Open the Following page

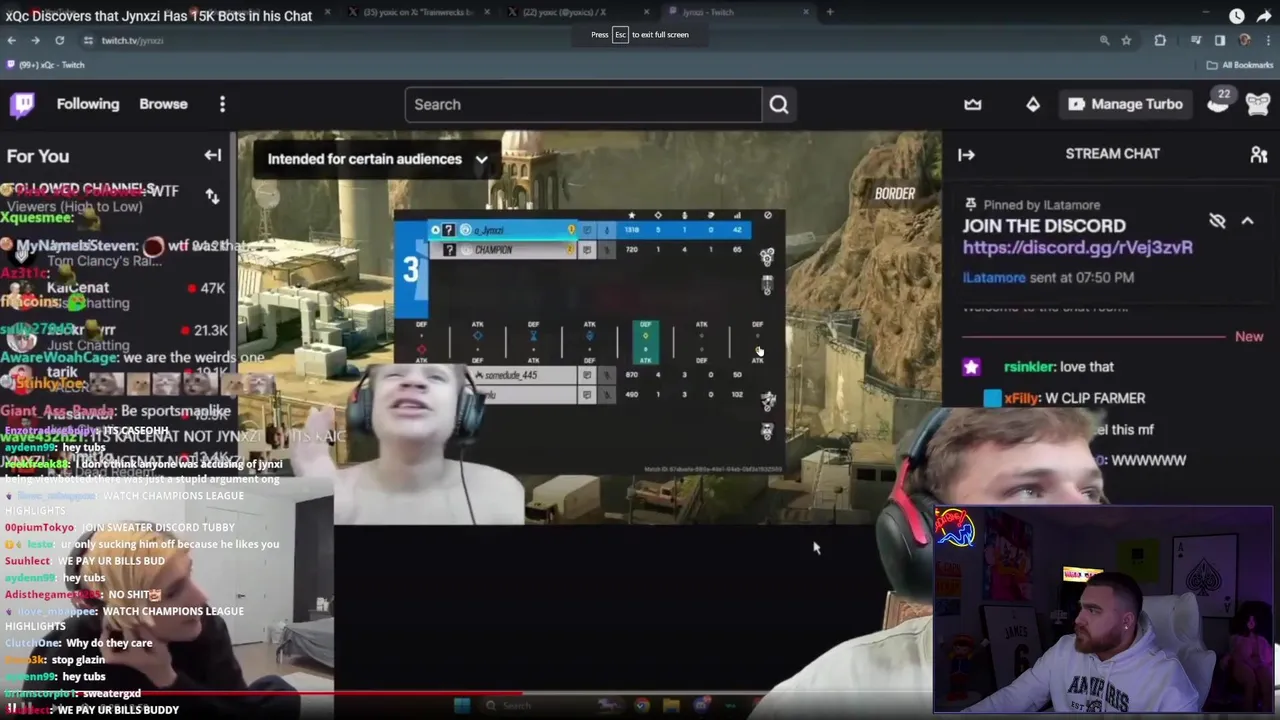(x=88, y=104)
